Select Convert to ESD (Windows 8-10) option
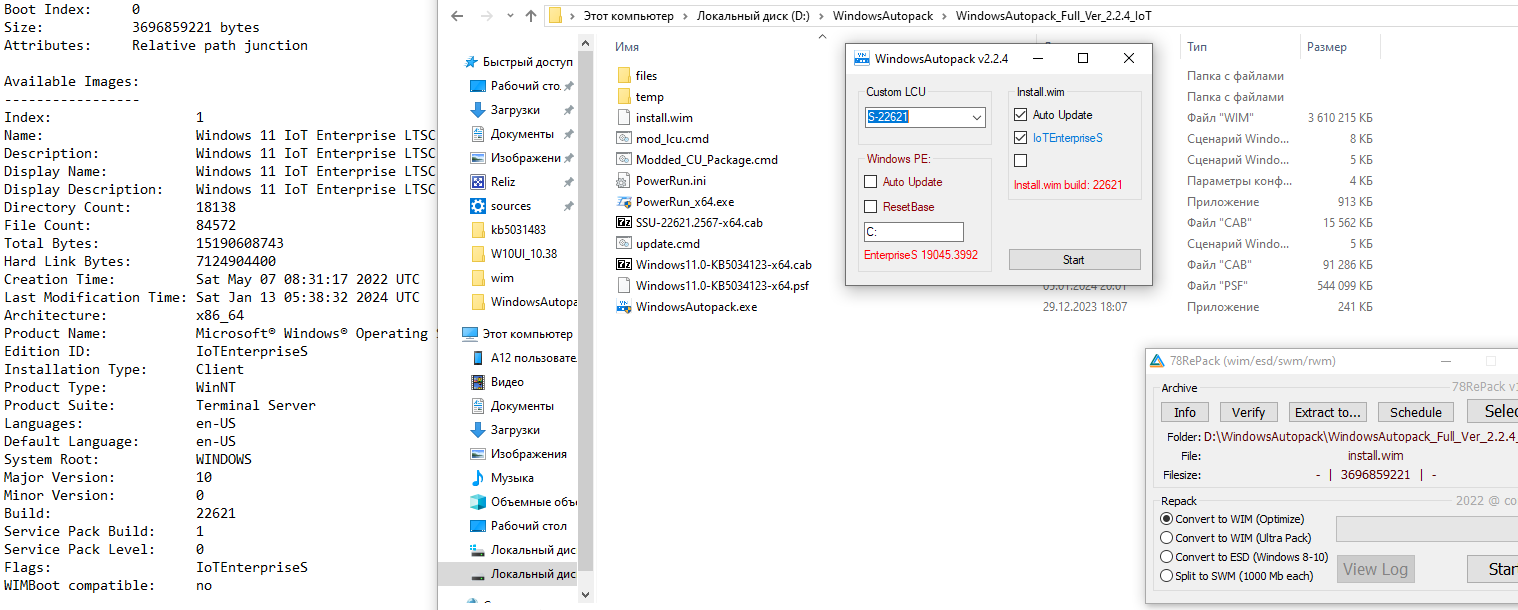Viewport: 1518px width, 610px height. (1166, 557)
